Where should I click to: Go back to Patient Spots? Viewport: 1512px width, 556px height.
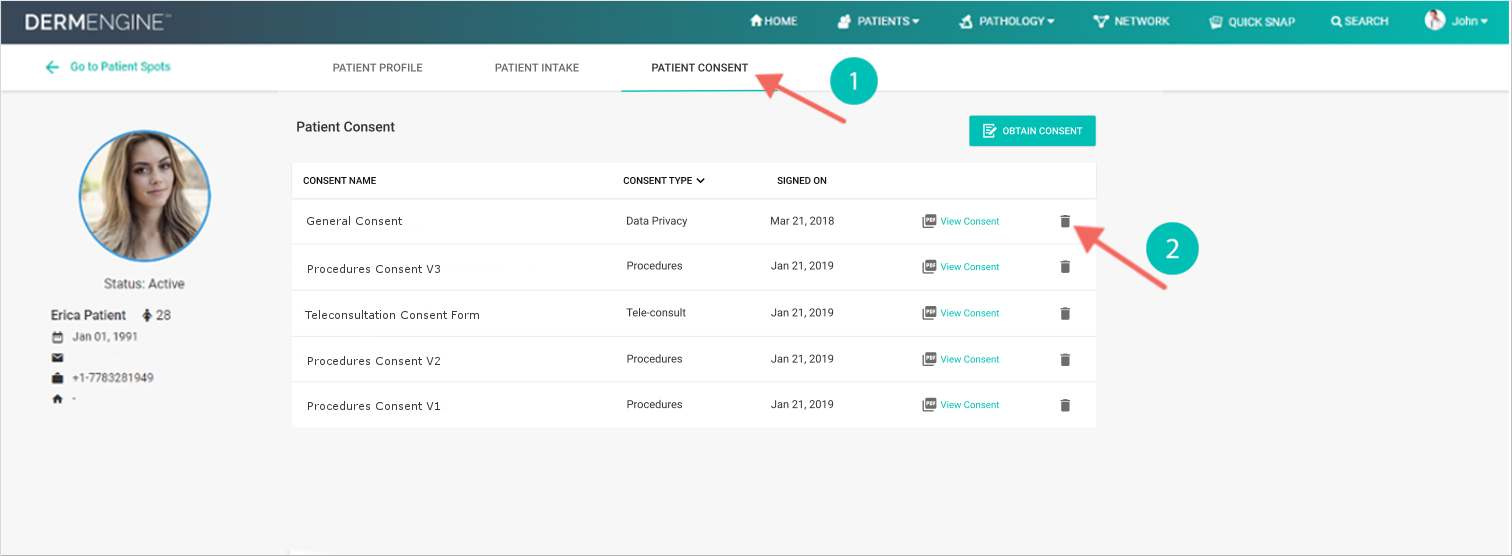[x=109, y=67]
